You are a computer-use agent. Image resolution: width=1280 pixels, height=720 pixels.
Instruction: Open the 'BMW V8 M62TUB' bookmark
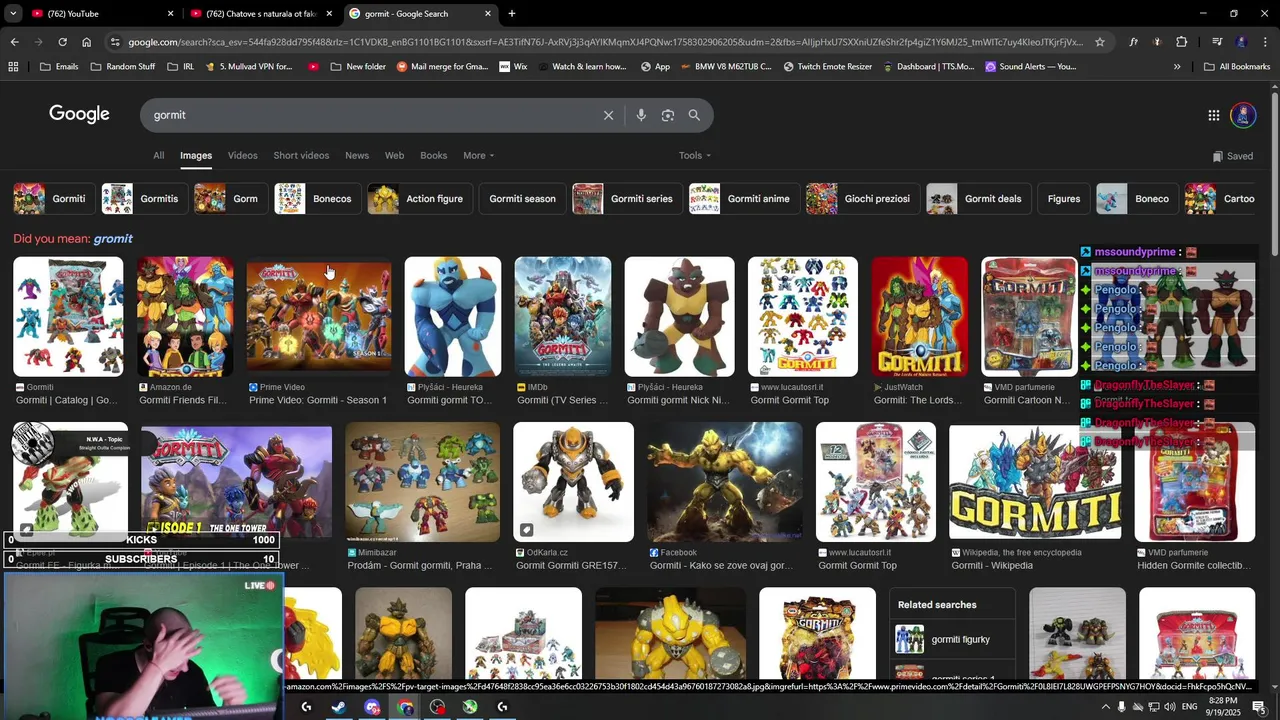724,67
